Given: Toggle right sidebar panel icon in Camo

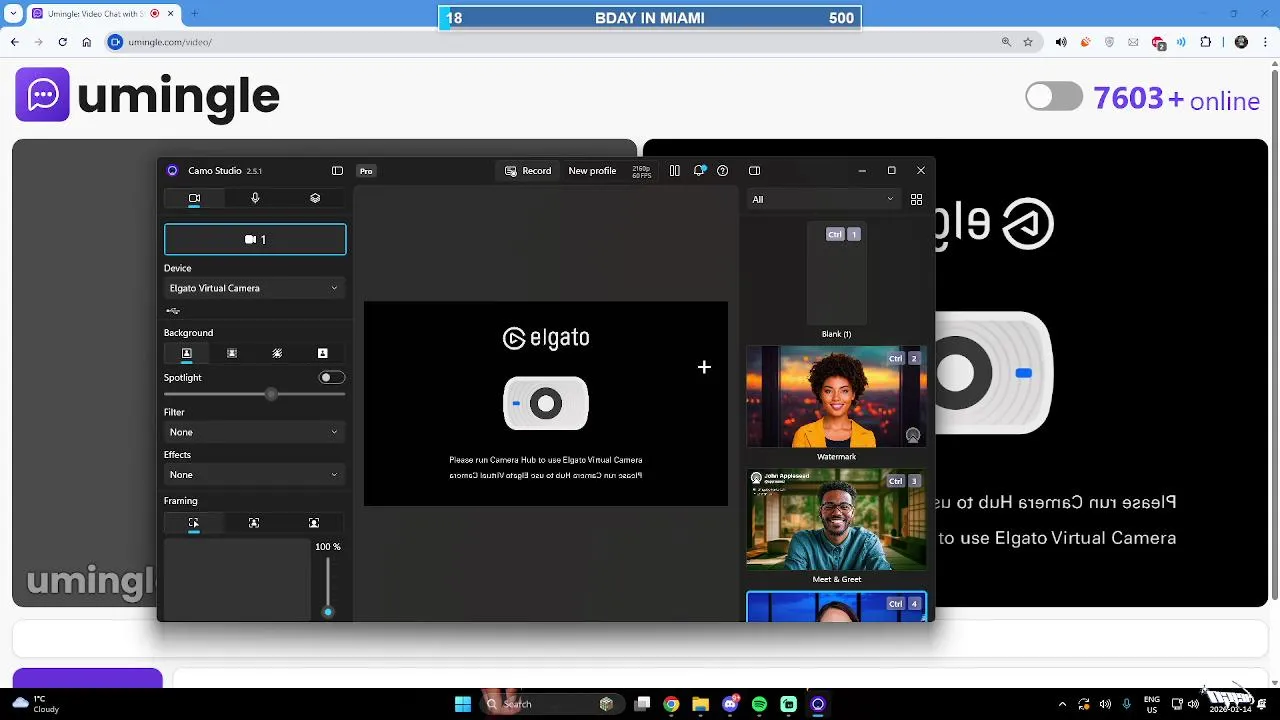Looking at the screenshot, I should (x=755, y=171).
